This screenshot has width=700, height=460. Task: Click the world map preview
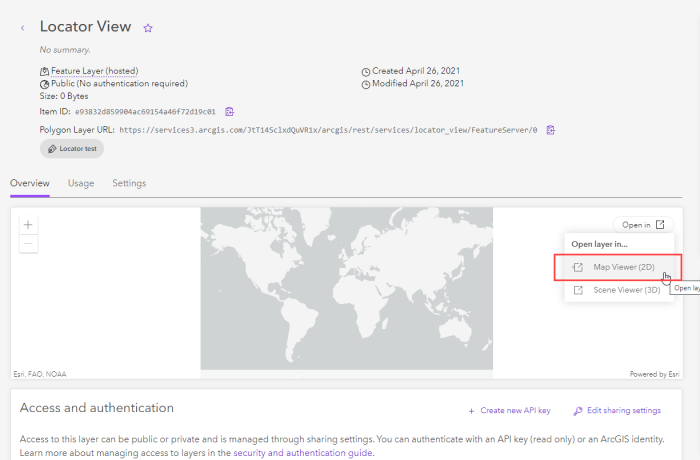[x=346, y=290]
